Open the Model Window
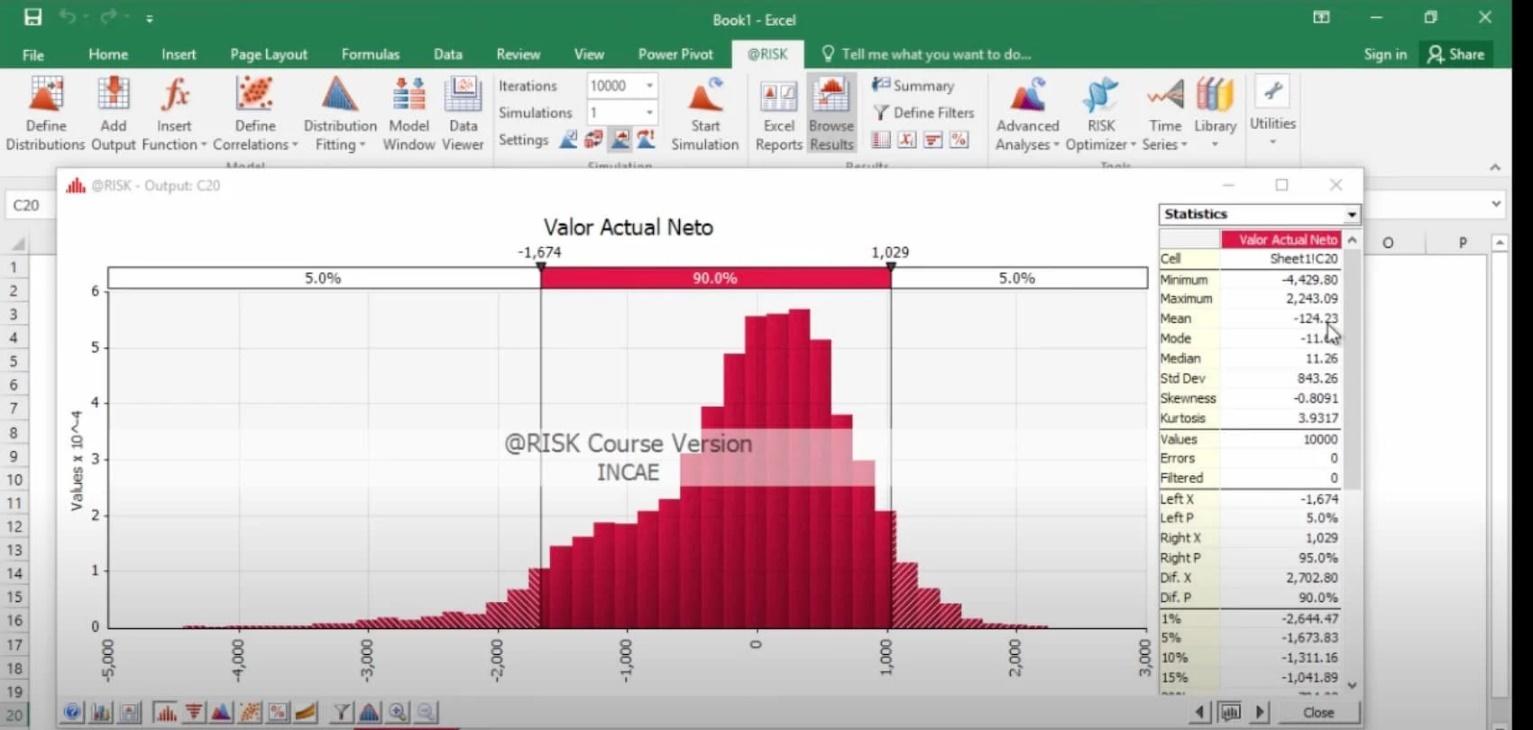Image resolution: width=1533 pixels, height=730 pixels. coord(408,113)
